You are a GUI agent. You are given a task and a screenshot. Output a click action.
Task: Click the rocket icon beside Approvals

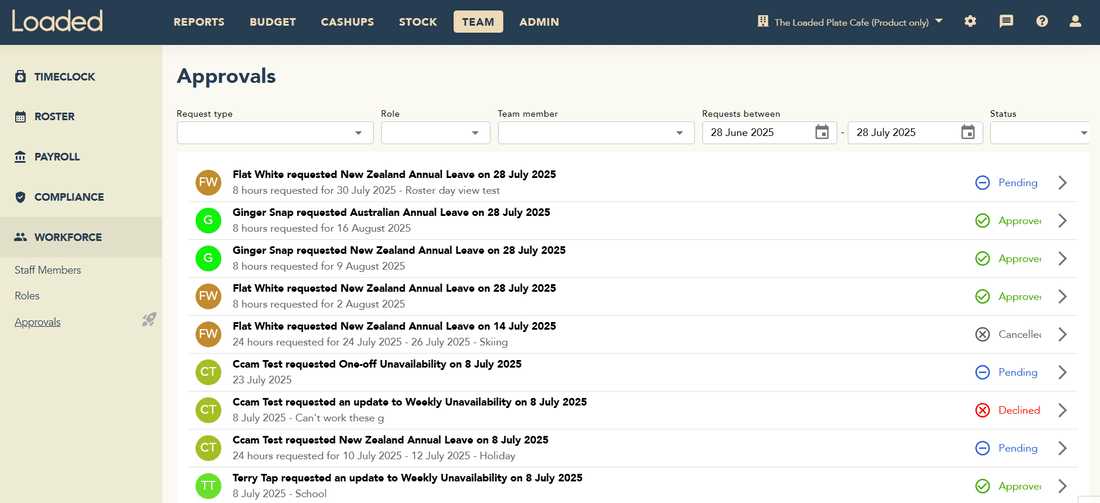pos(149,320)
